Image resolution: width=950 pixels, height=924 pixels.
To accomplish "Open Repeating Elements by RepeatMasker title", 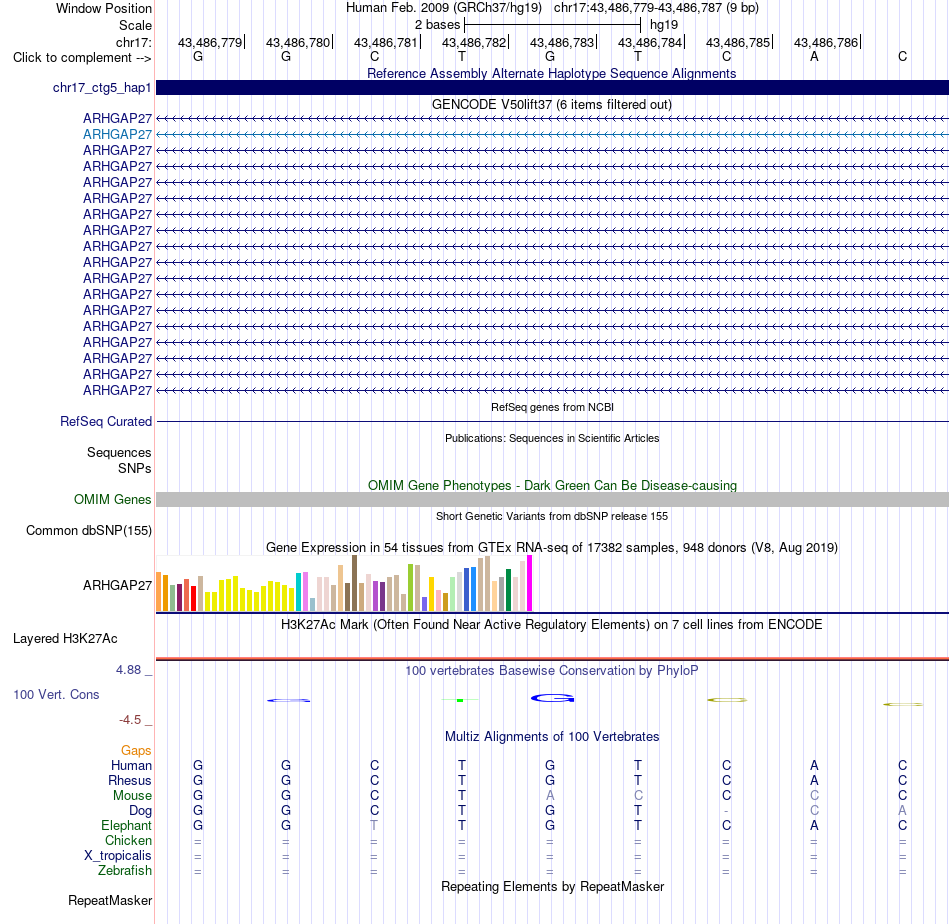I will [552, 886].
